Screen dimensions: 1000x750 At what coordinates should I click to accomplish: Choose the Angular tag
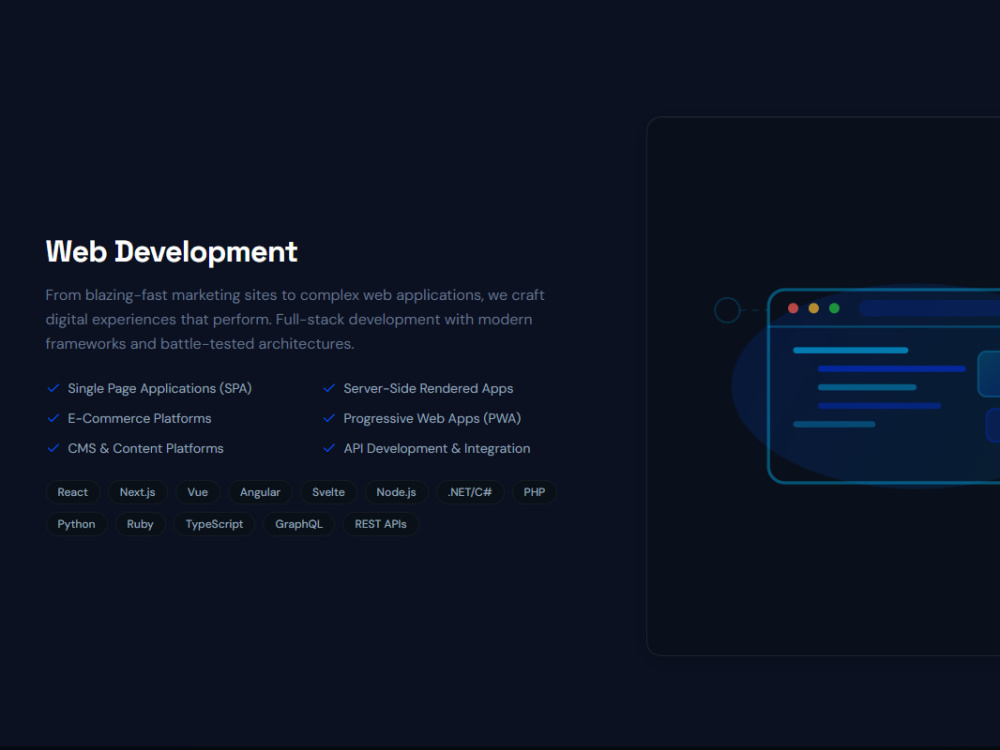coord(260,492)
